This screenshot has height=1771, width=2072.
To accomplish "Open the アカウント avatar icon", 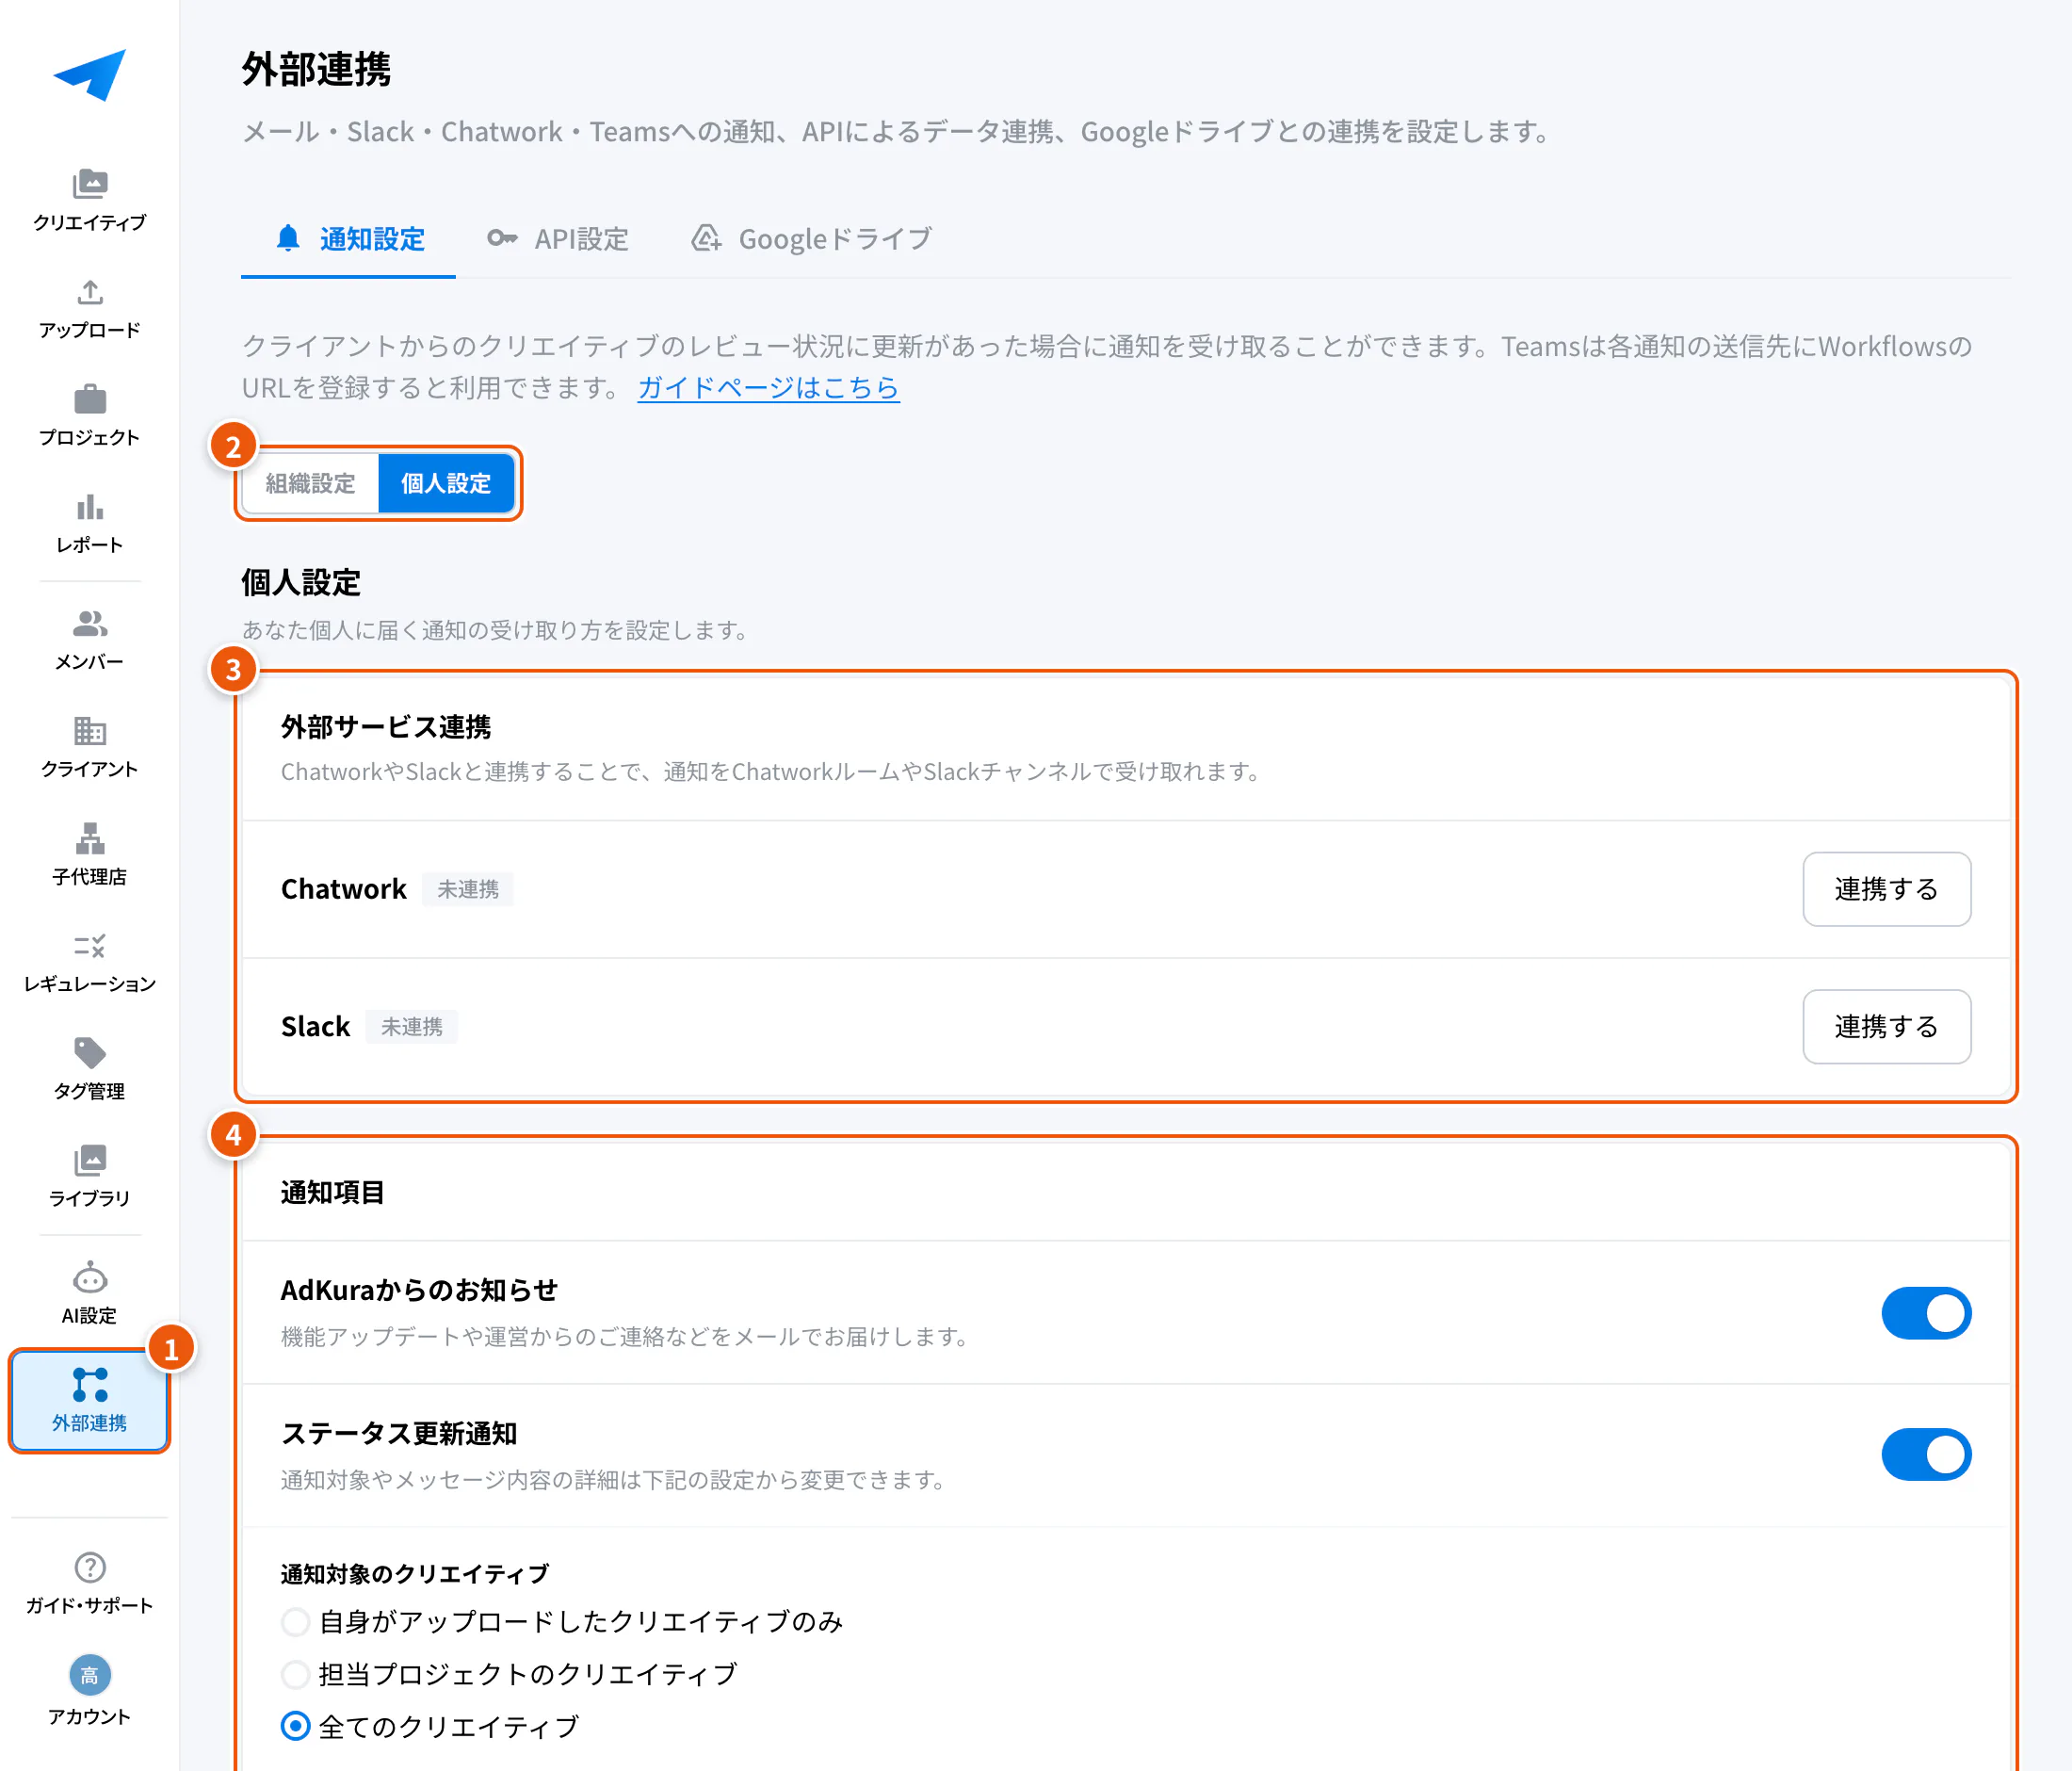I will coord(90,1676).
